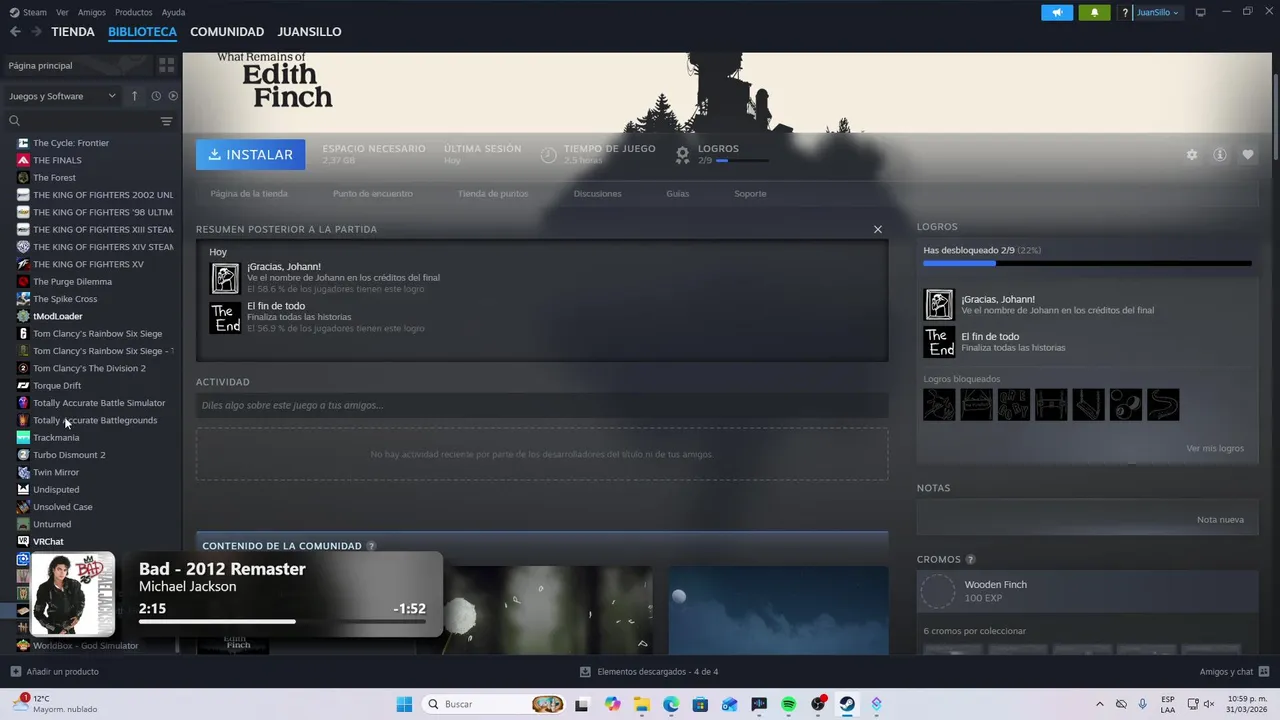The width and height of the screenshot is (1280, 720).
Task: Open the downloads status Elementos descargados
Action: tap(649, 672)
